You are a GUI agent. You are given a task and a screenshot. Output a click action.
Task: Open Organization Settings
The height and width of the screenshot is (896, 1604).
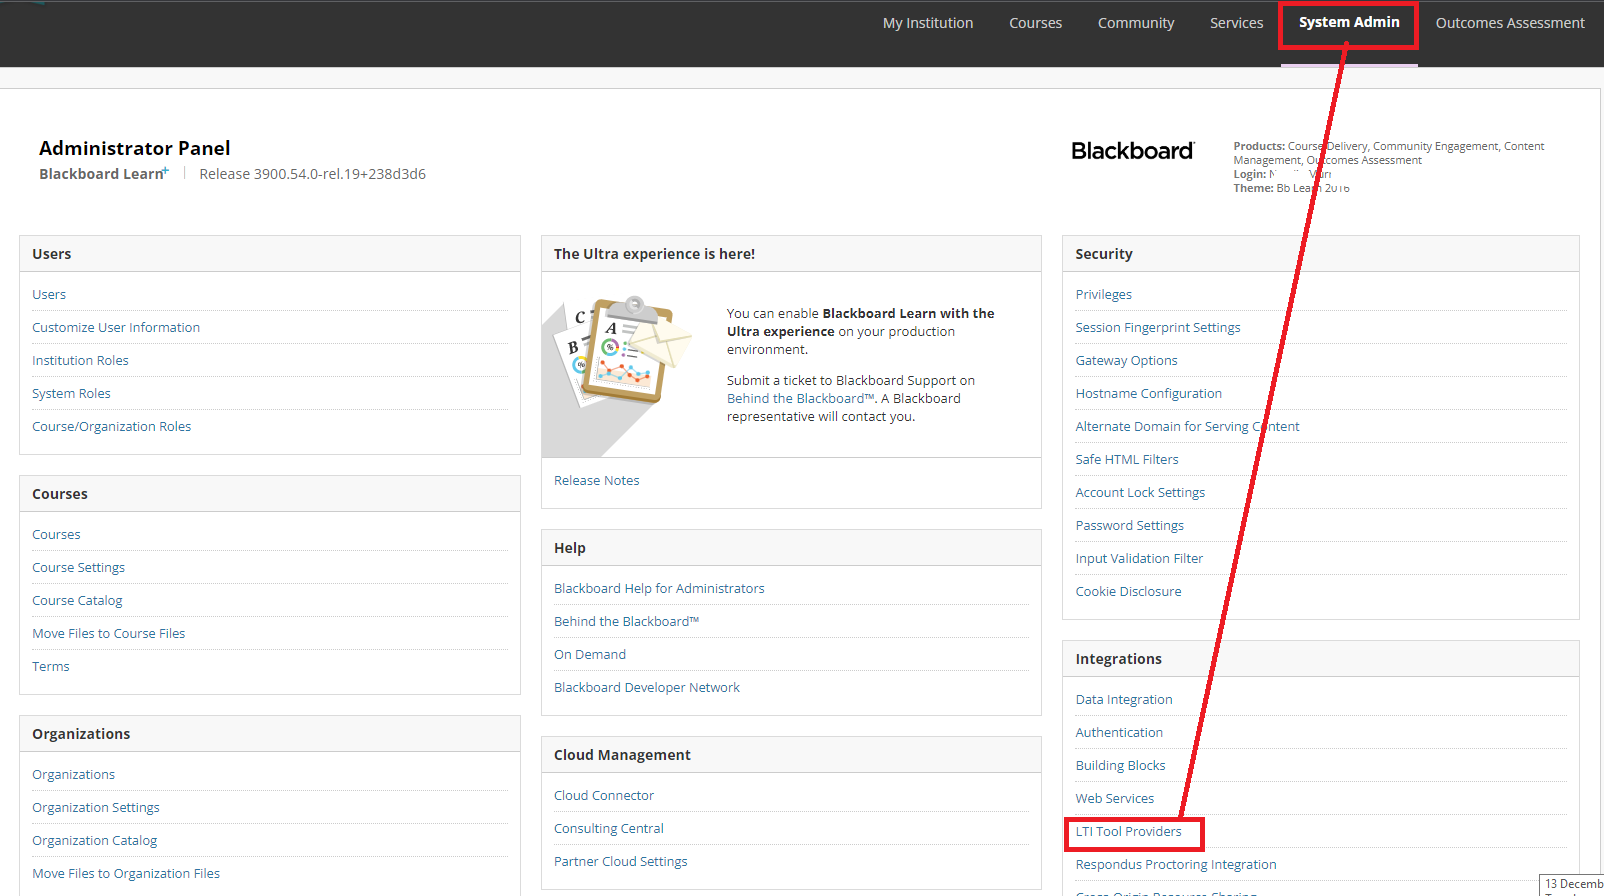click(96, 808)
